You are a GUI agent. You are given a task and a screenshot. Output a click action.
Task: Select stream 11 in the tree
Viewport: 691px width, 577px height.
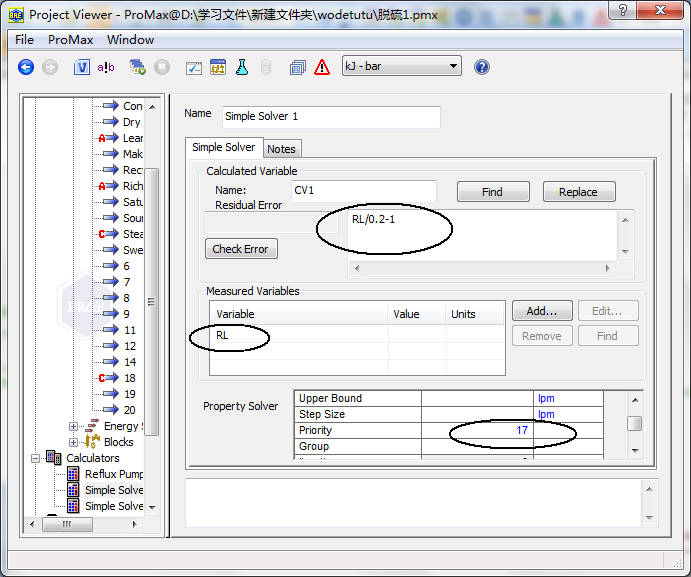(x=130, y=330)
